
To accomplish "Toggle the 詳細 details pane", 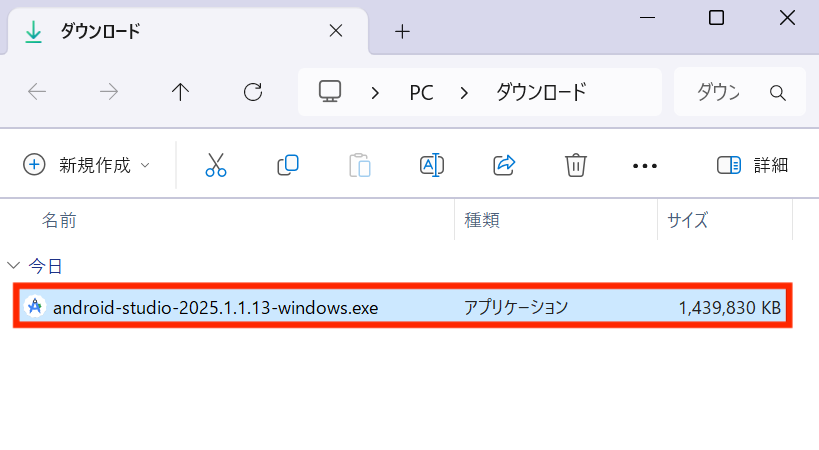I will [752, 165].
